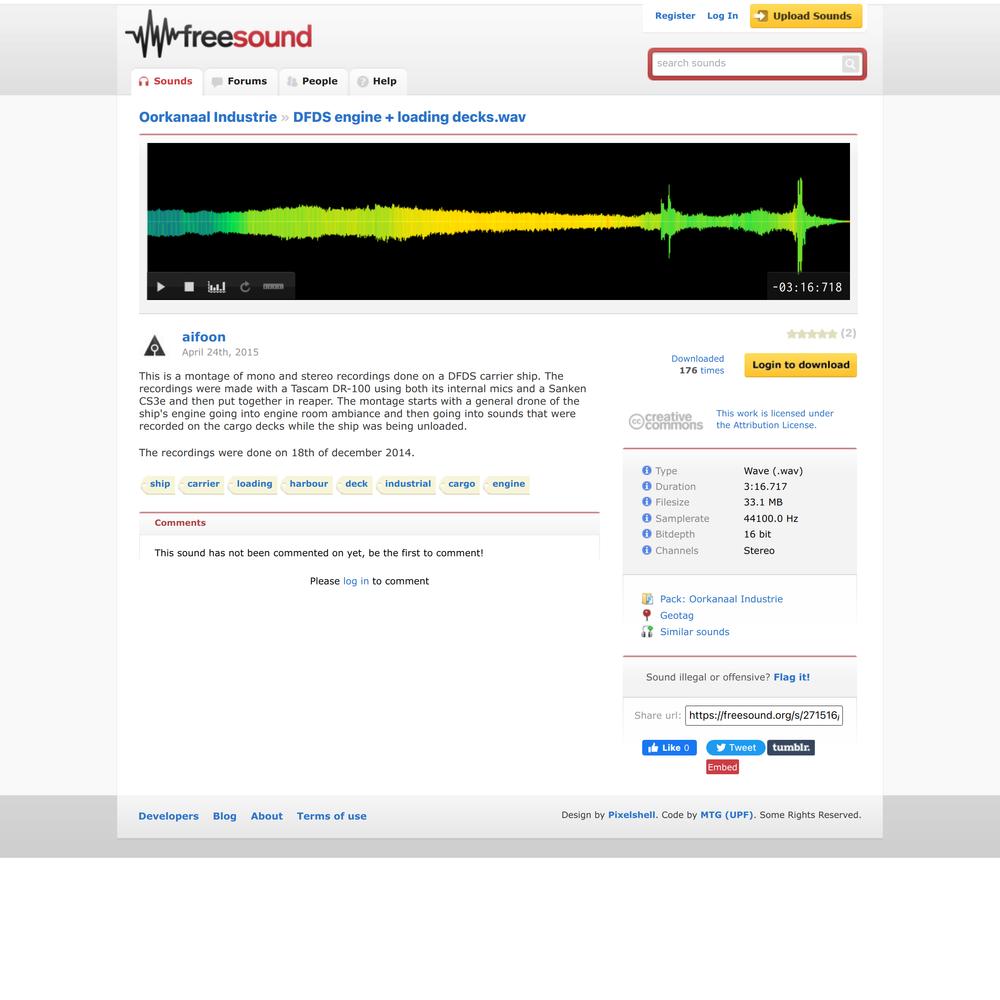
Task: Focus the search sounds field
Action: coord(747,64)
